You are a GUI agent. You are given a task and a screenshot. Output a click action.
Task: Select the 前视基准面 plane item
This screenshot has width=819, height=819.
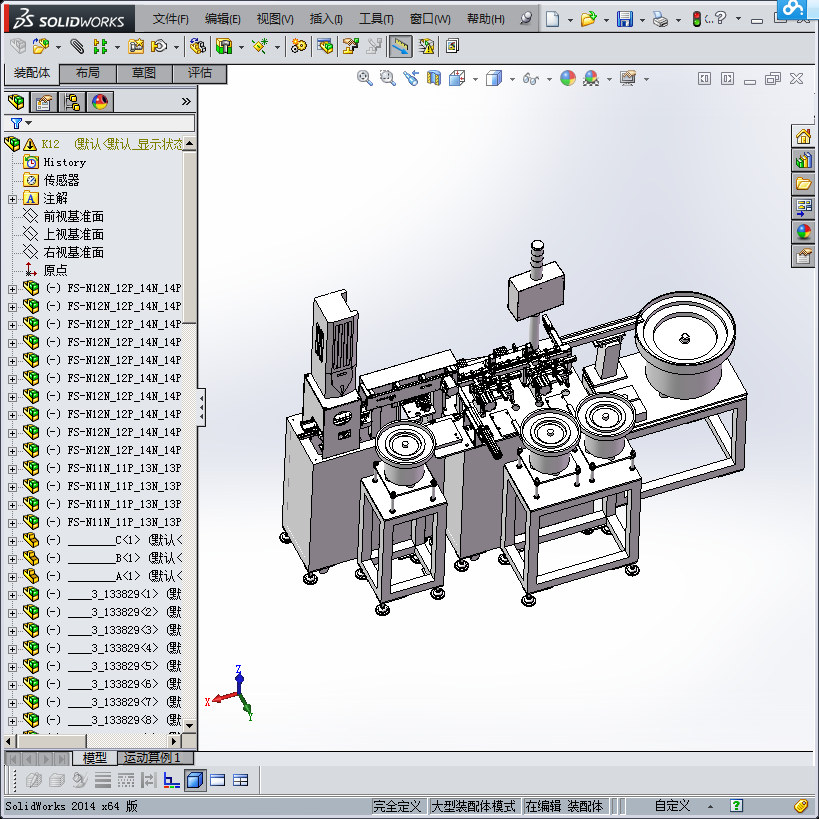(x=74, y=217)
